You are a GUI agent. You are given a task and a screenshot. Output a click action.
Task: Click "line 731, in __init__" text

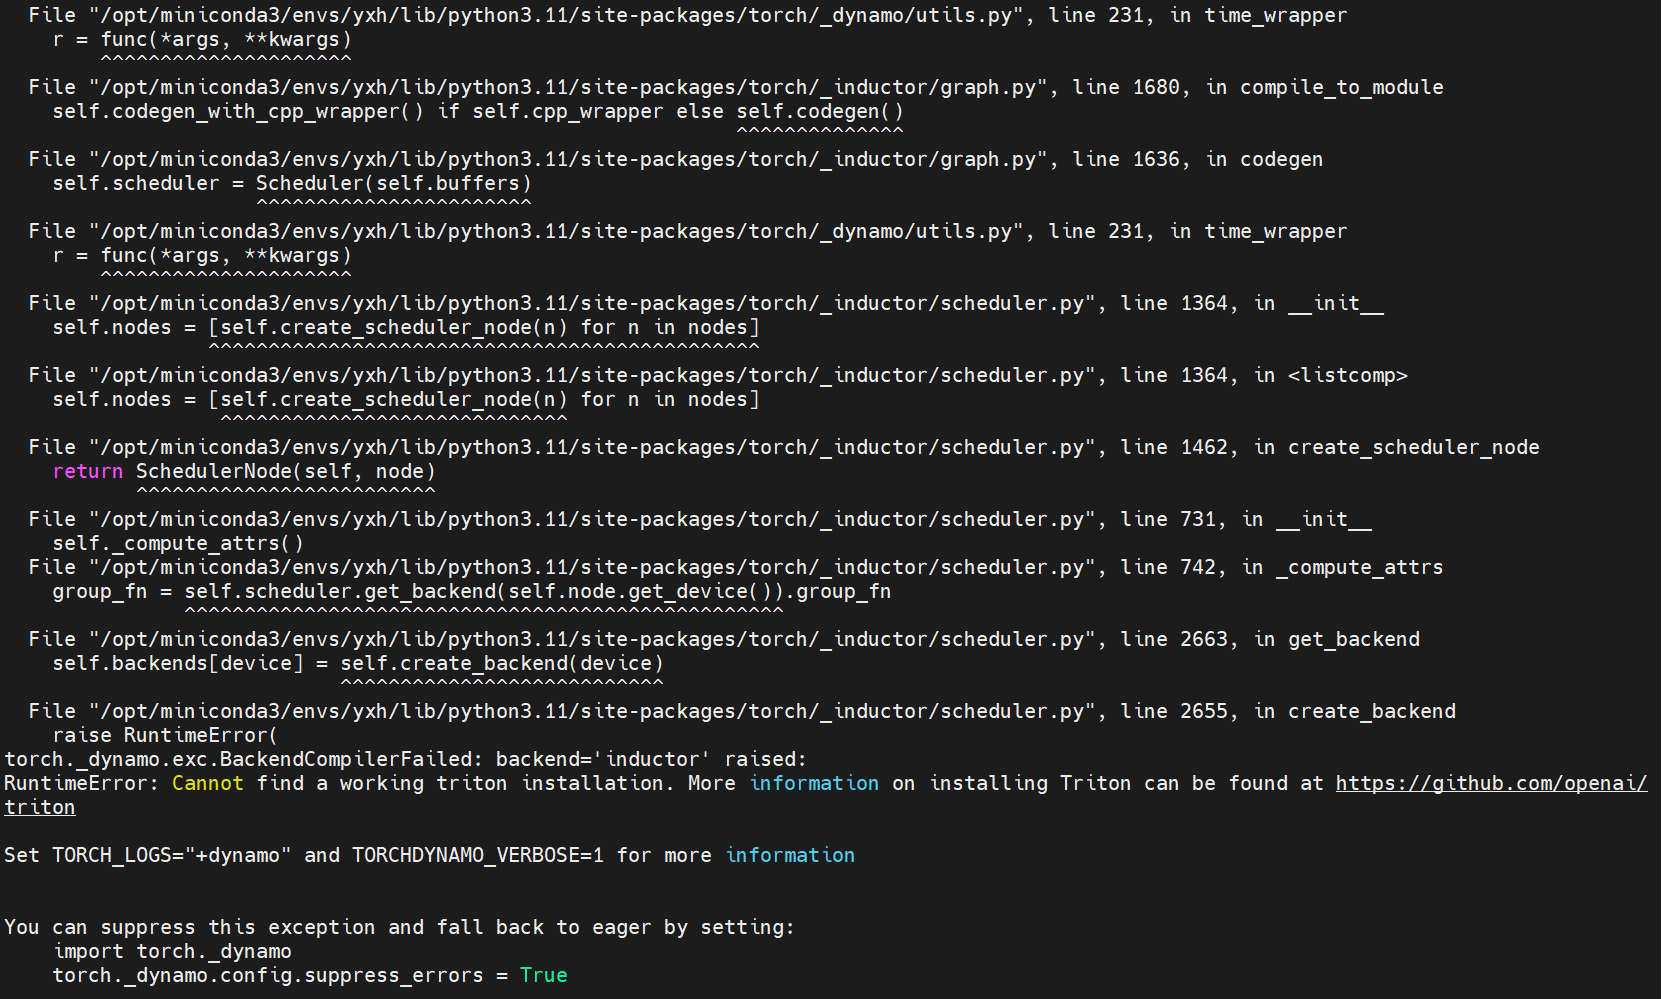[x=1246, y=519]
